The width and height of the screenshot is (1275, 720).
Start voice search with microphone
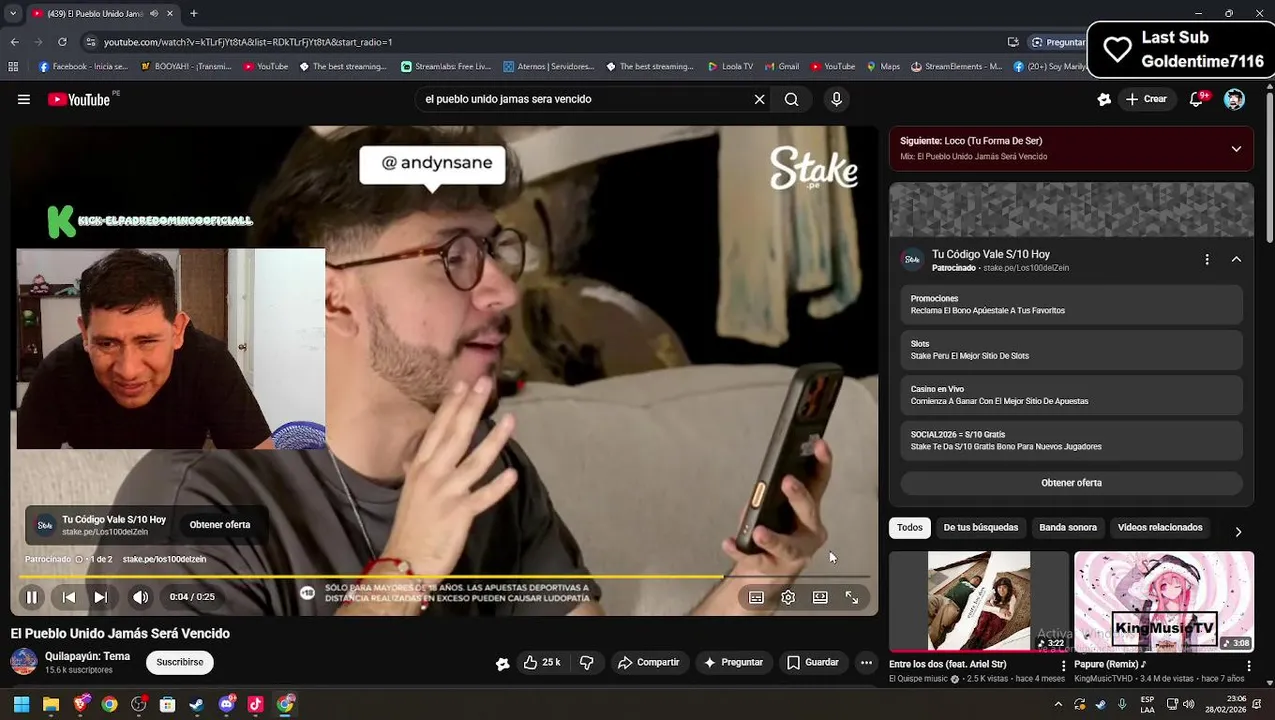click(x=837, y=99)
